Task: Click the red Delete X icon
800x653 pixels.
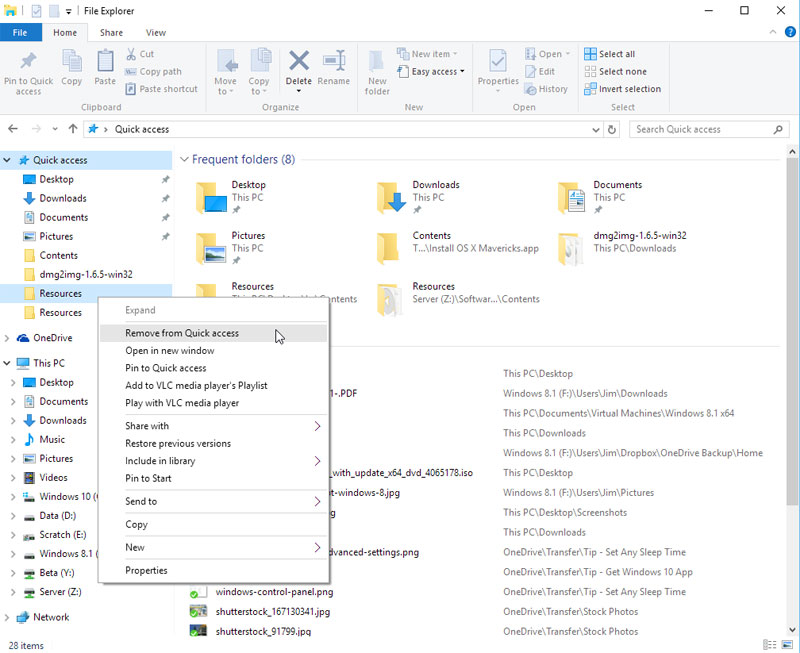Action: (x=298, y=61)
